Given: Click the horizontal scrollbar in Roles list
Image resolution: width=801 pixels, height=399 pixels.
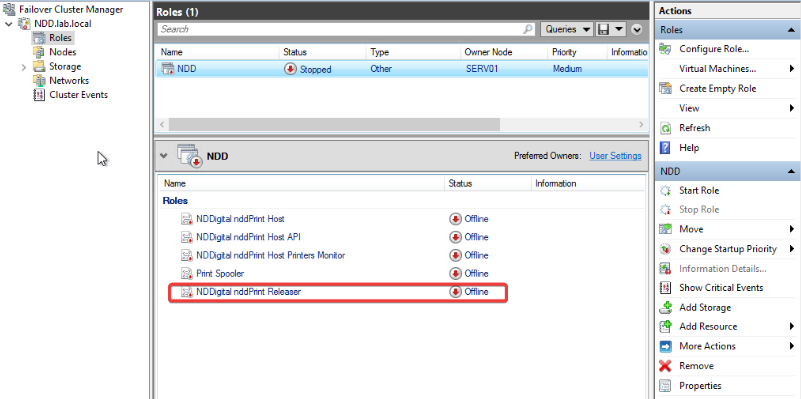Looking at the screenshot, I should (334, 124).
